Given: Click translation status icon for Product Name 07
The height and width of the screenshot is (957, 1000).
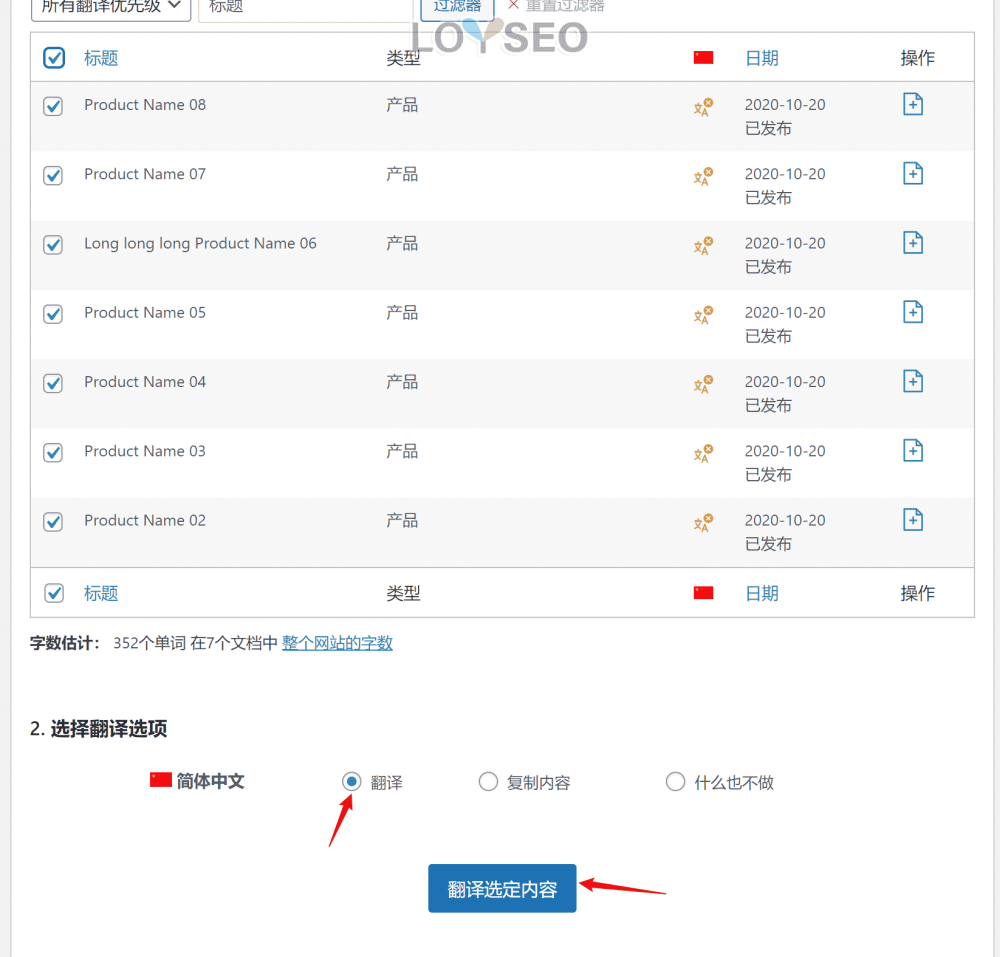Looking at the screenshot, I should coord(703,177).
